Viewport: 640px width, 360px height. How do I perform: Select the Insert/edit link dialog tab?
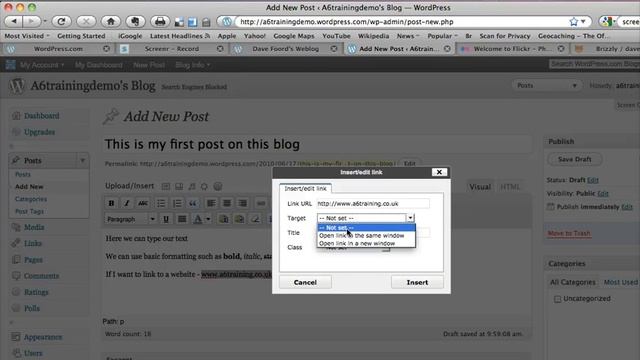tap(305, 189)
